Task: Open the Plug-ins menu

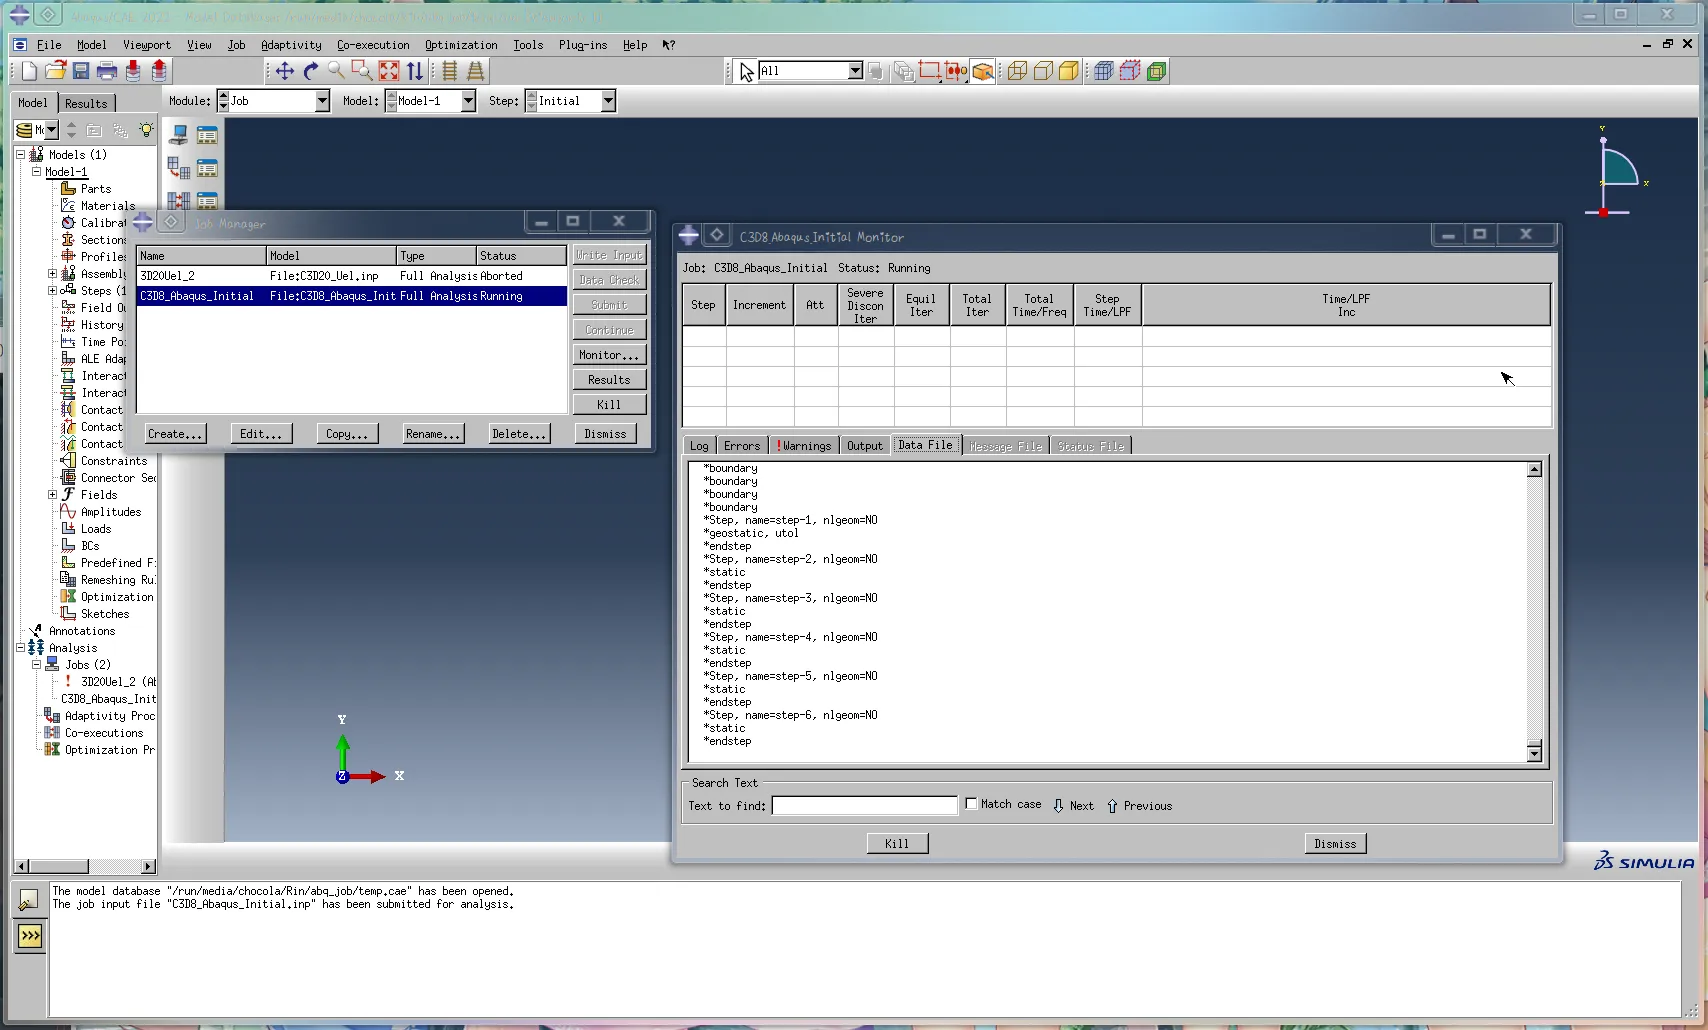Action: (582, 45)
